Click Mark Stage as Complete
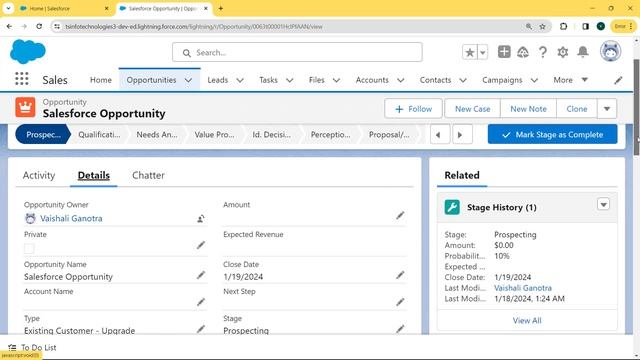This screenshot has height=360, width=640. click(552, 134)
